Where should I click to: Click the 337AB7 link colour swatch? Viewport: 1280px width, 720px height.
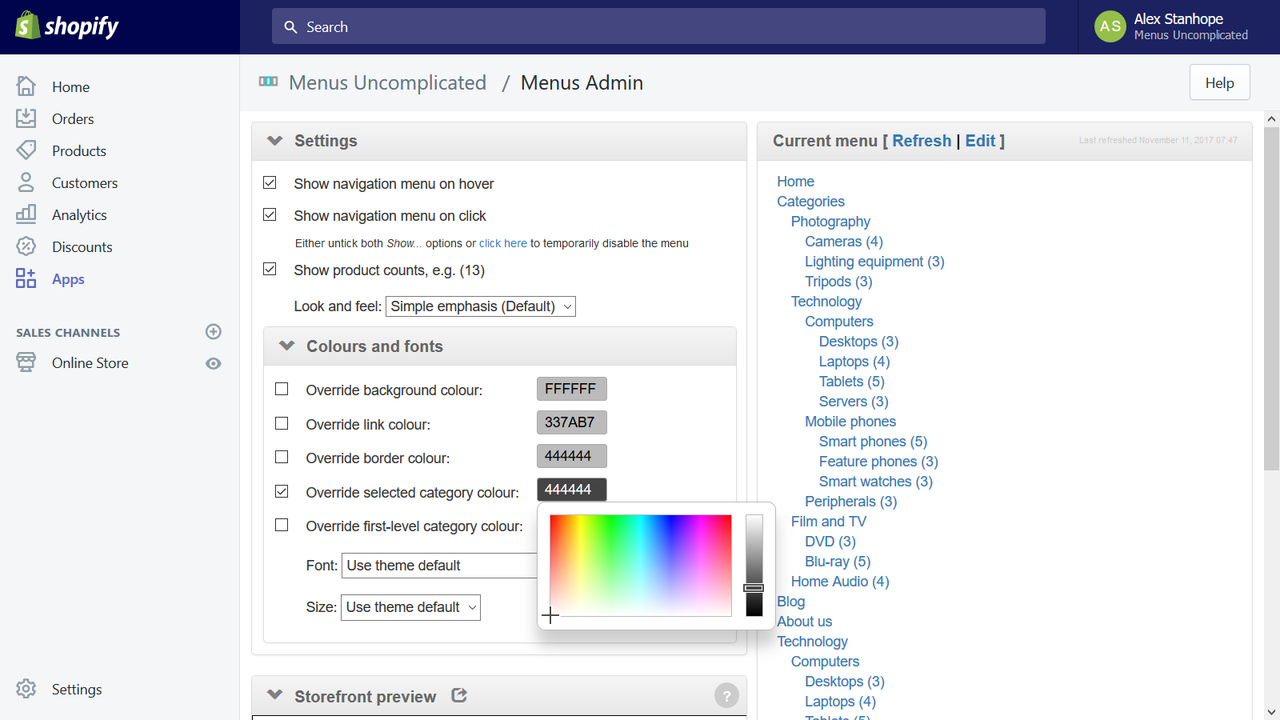click(x=572, y=423)
